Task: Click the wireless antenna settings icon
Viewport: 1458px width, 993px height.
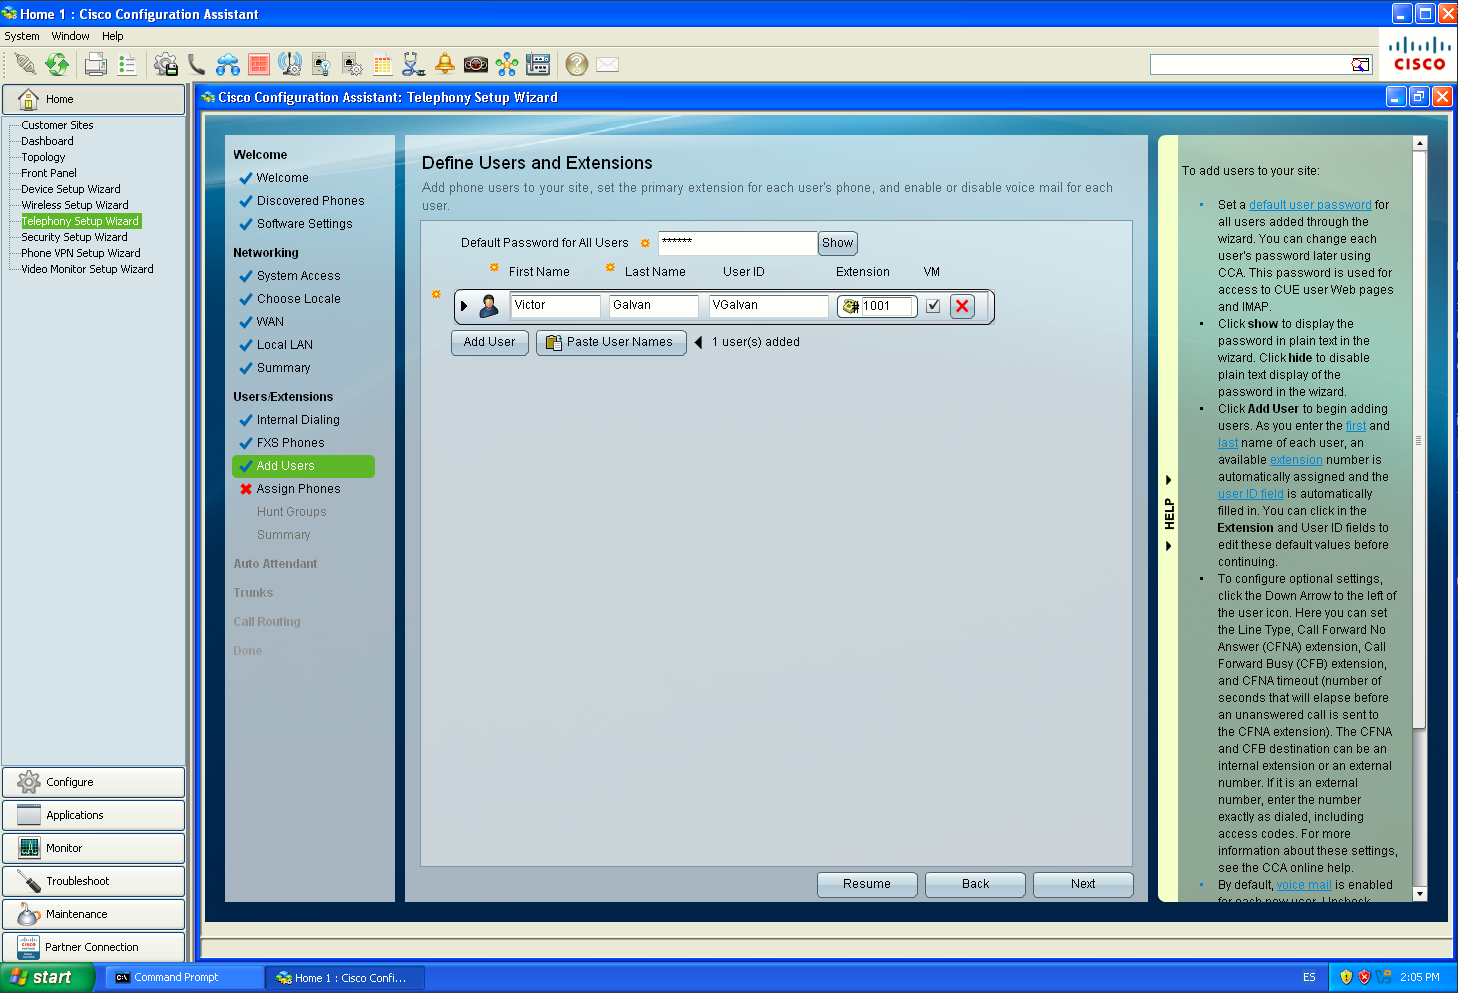Action: [x=290, y=65]
